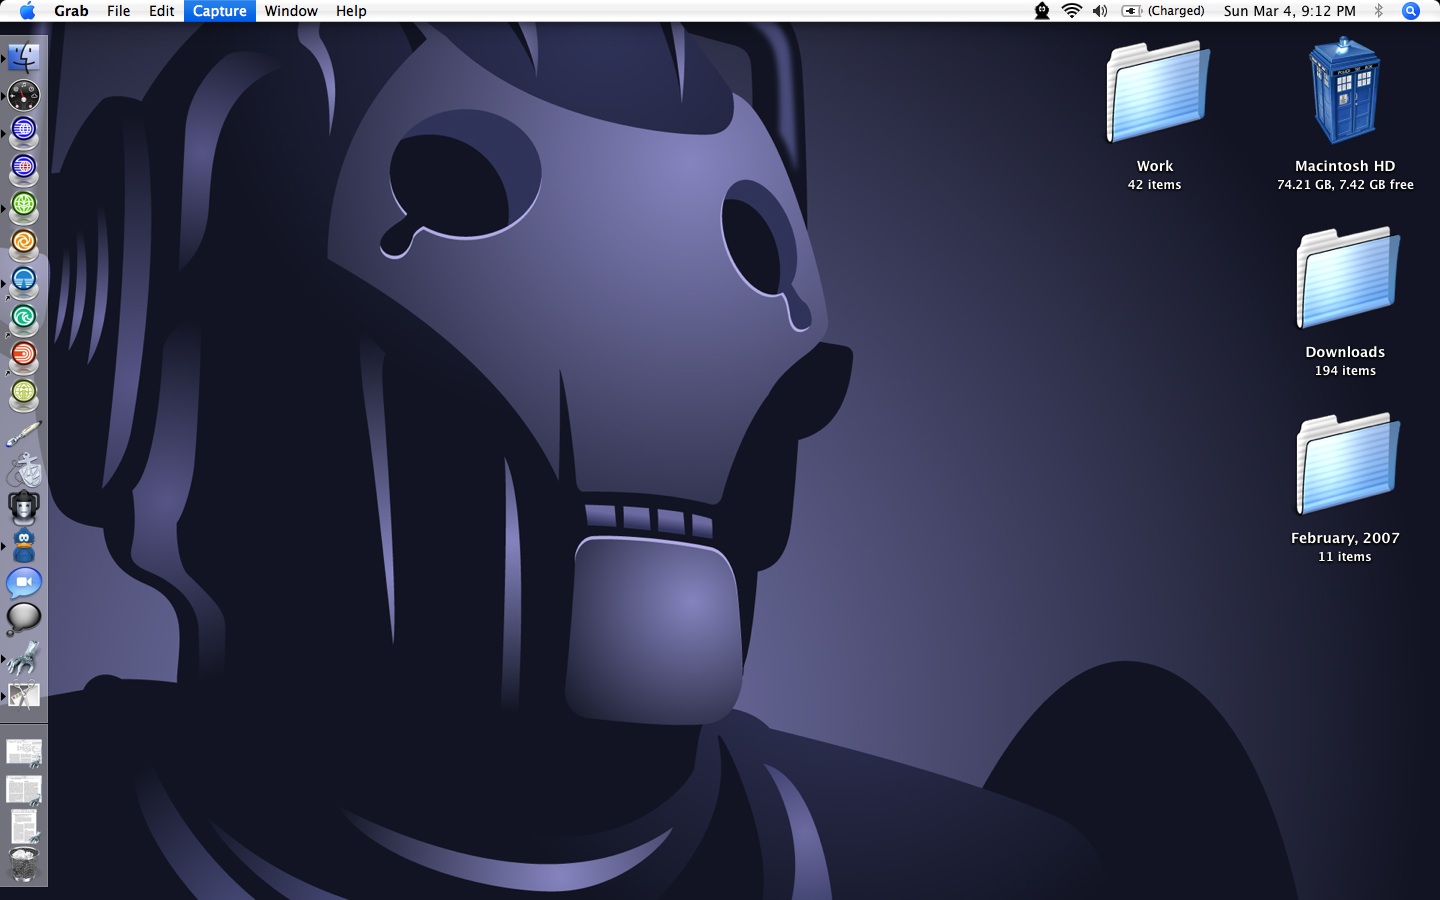The image size is (1440, 900).
Task: Open the highlighted Capture menu
Action: tap(220, 11)
